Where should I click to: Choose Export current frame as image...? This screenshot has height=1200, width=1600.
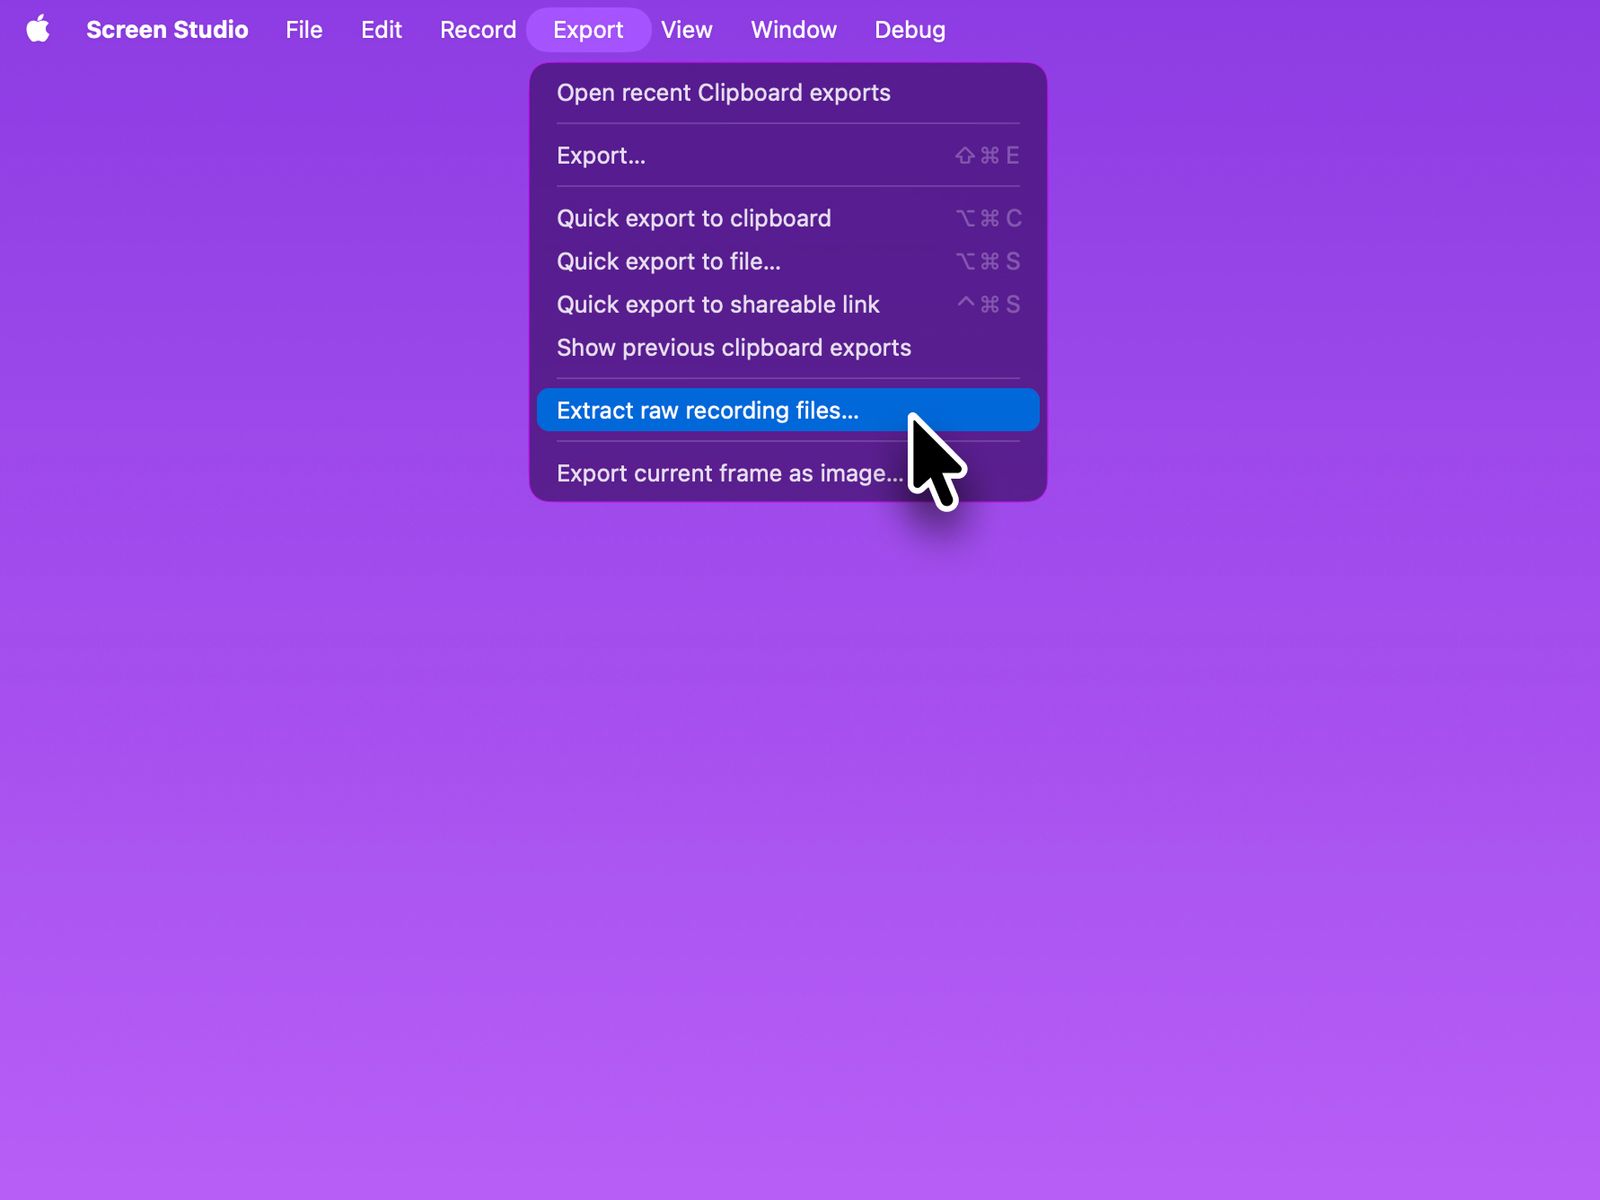728,474
